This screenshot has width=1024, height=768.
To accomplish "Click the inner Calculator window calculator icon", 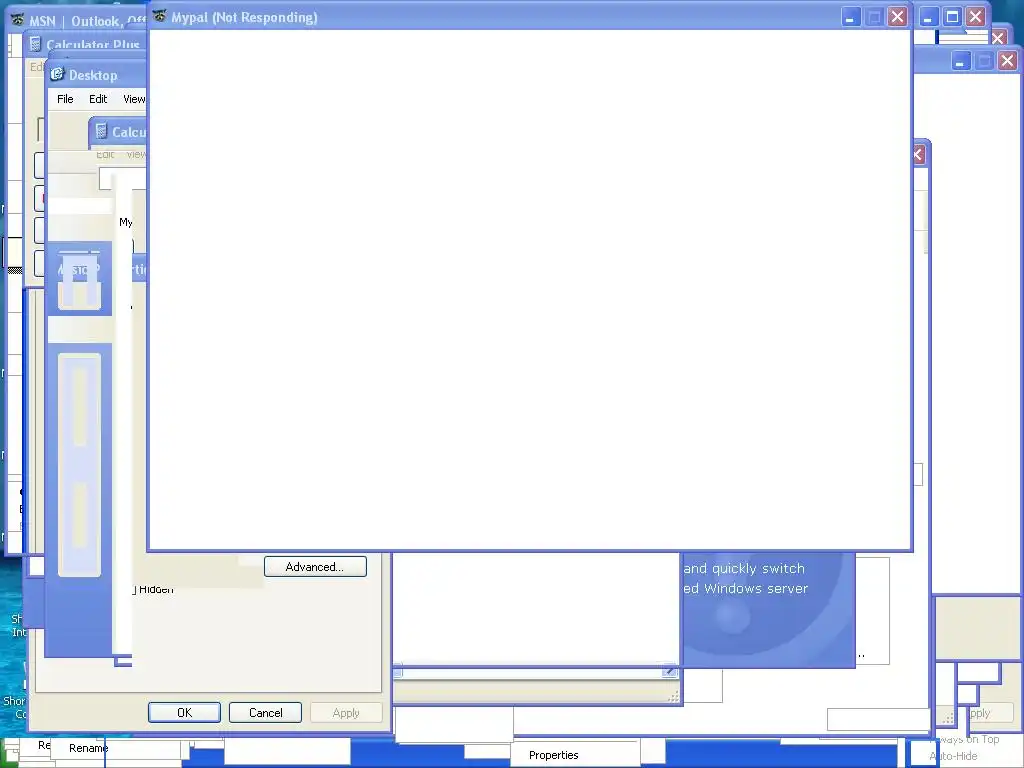I will tap(101, 132).
